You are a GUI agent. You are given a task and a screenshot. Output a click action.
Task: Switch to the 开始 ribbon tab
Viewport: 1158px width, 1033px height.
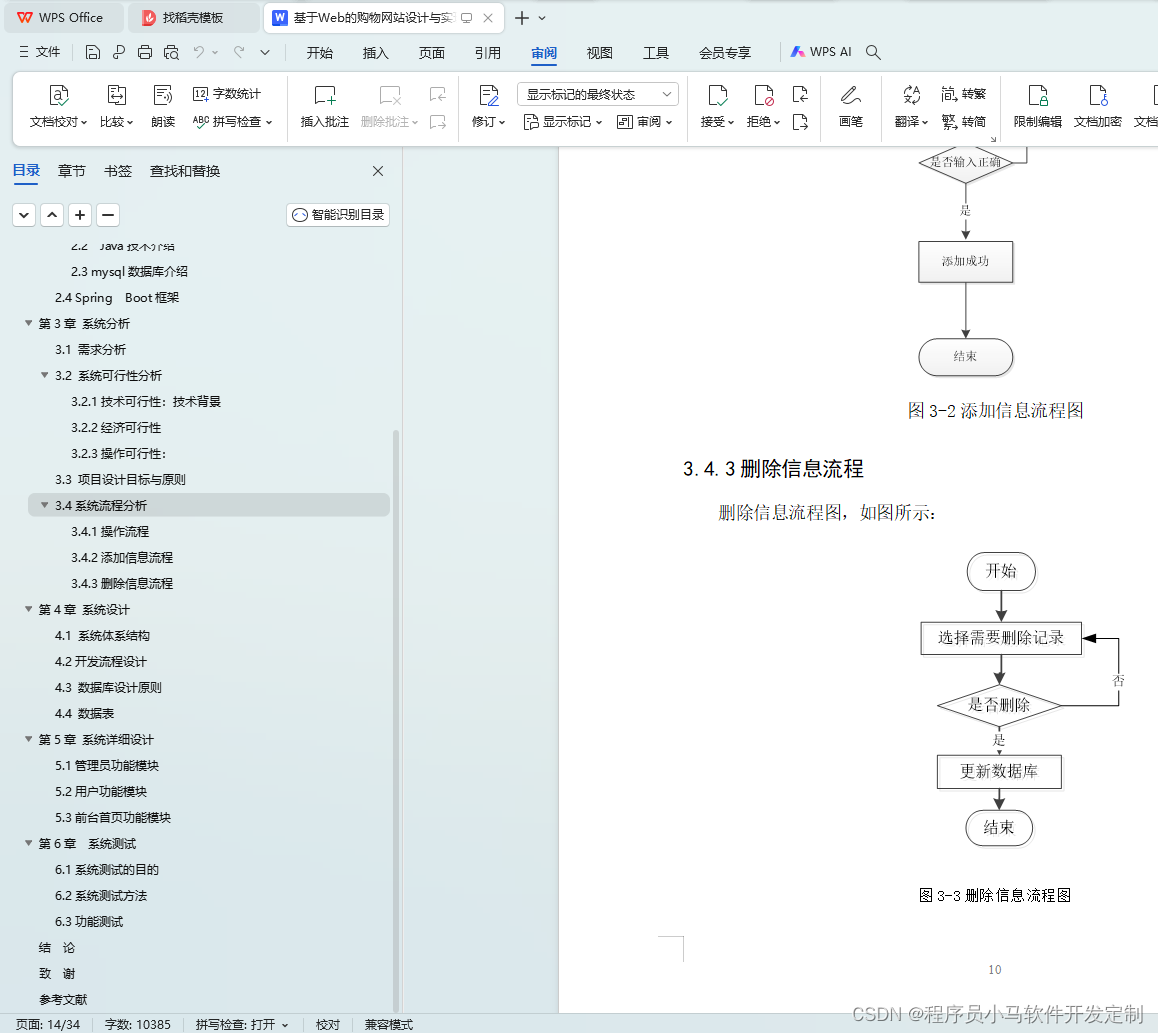click(320, 52)
